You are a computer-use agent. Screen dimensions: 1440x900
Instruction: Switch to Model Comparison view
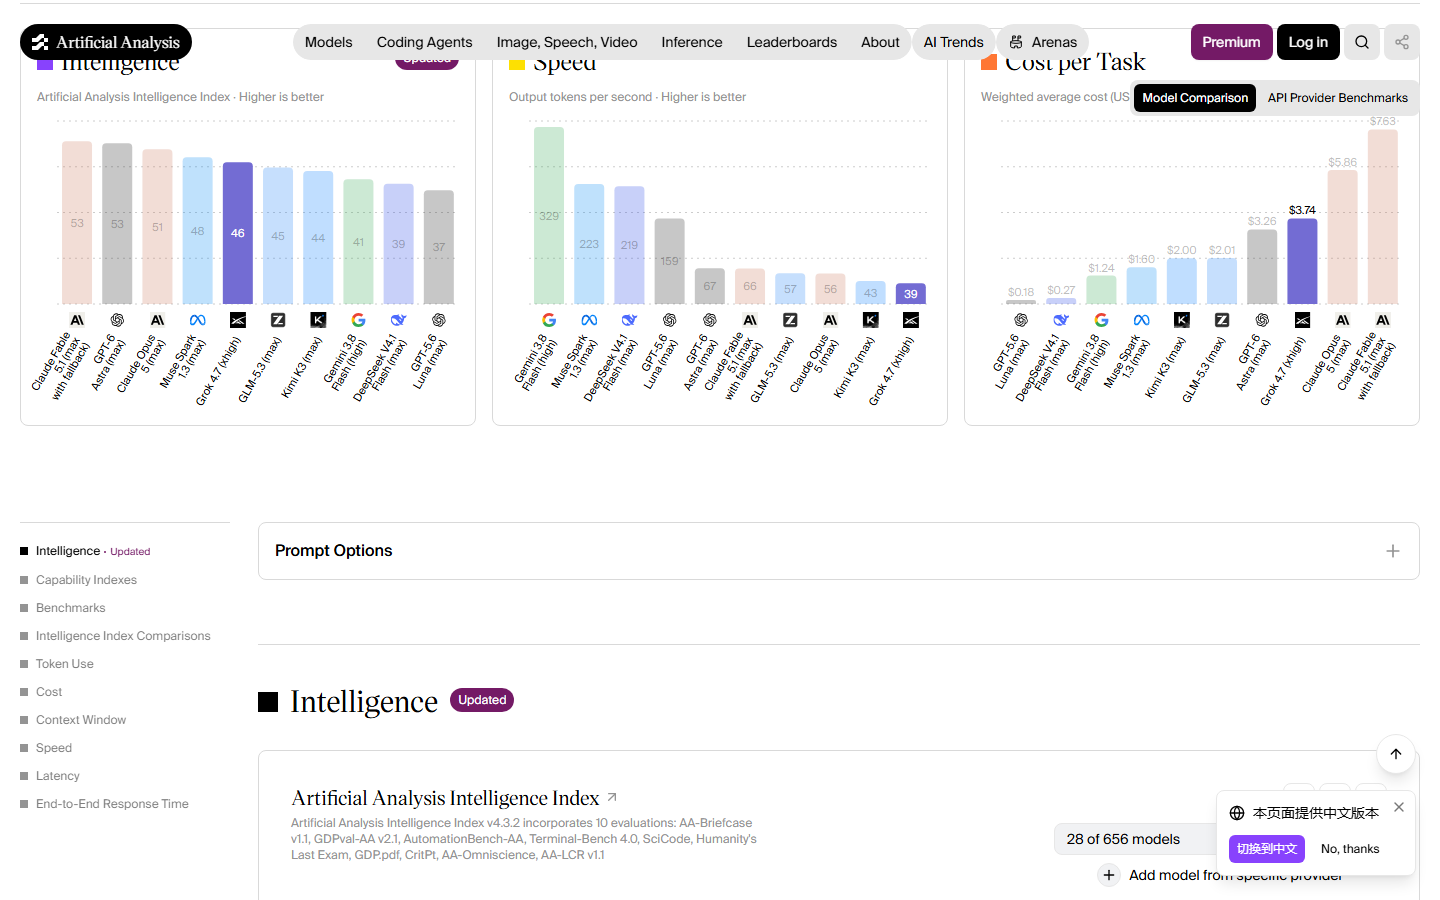1195,98
